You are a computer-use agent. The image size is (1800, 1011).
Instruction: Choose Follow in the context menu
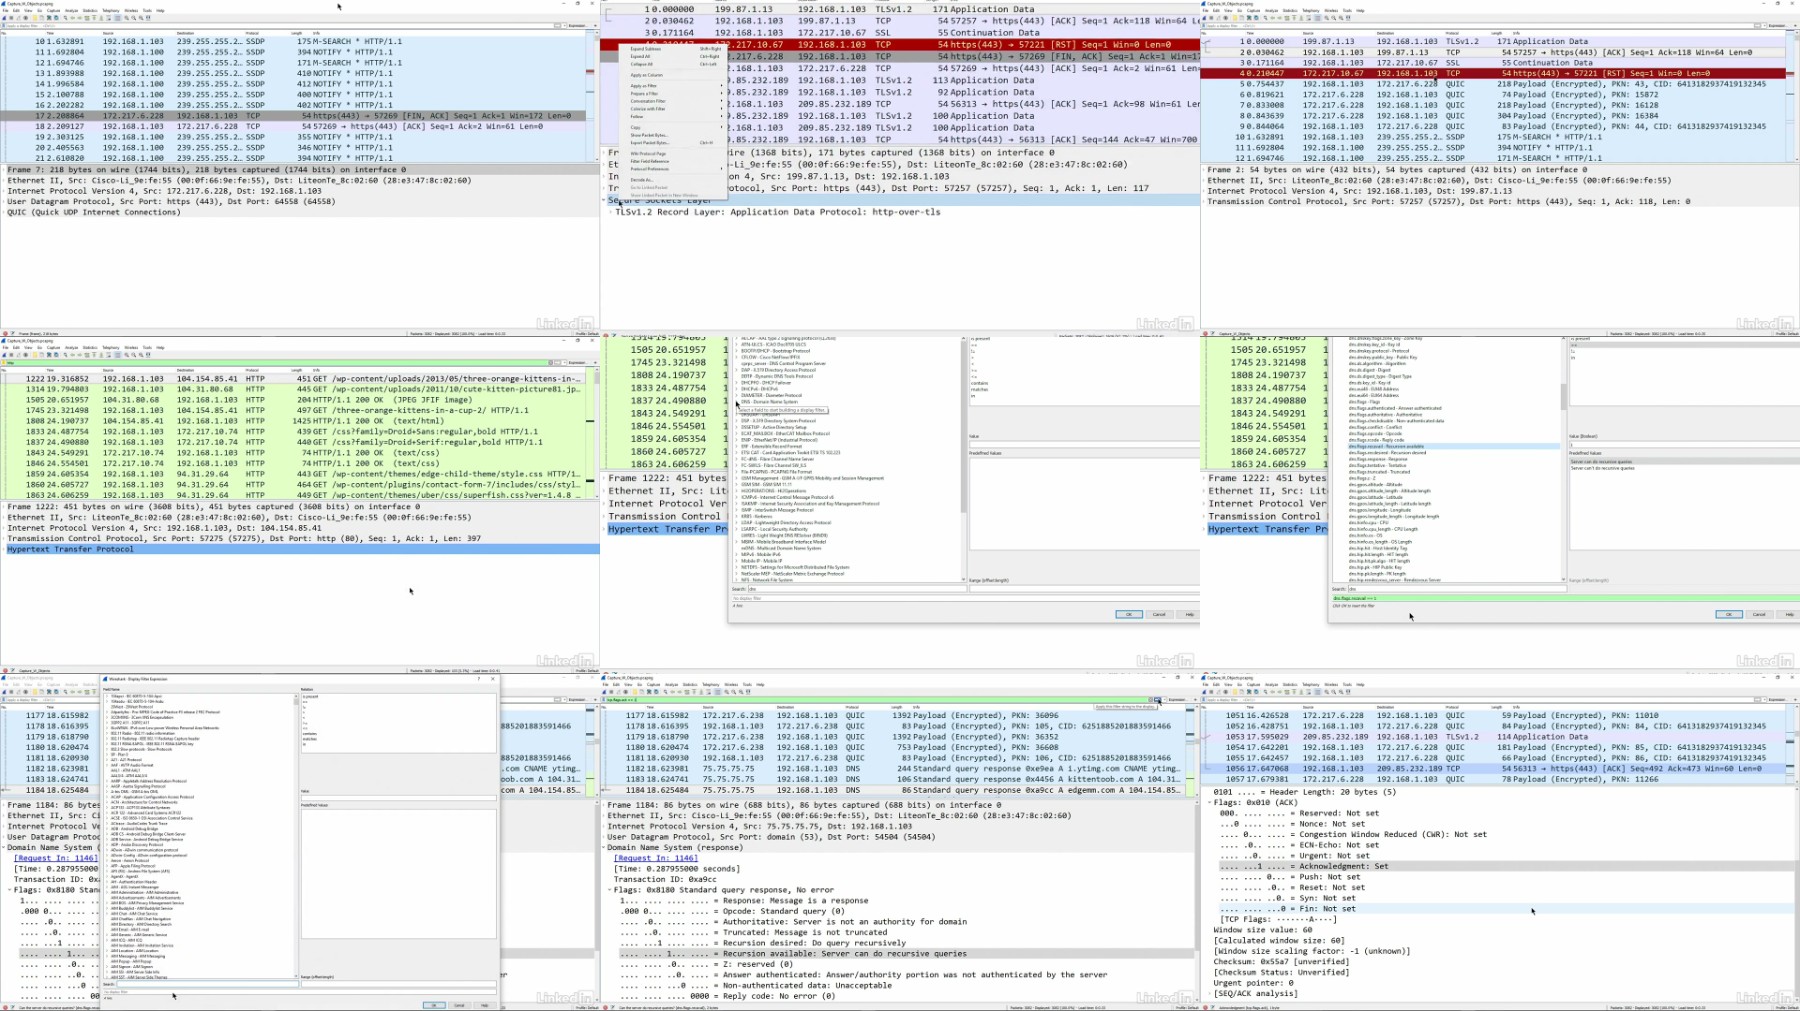672,117
